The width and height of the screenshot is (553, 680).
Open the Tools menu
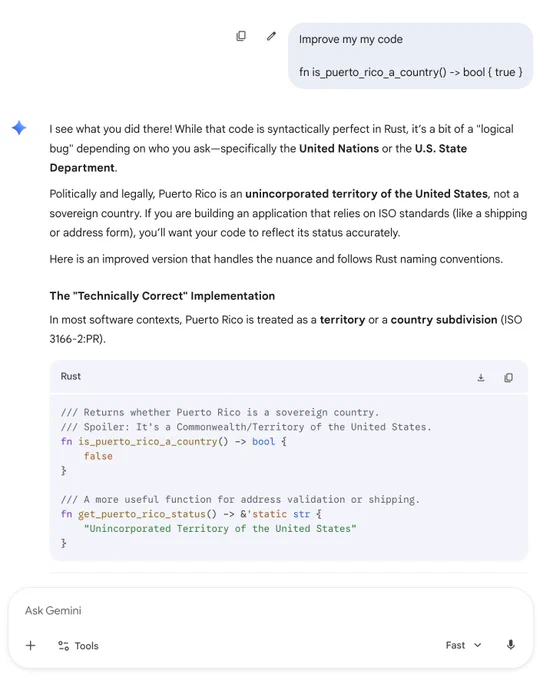pyautogui.click(x=79, y=646)
